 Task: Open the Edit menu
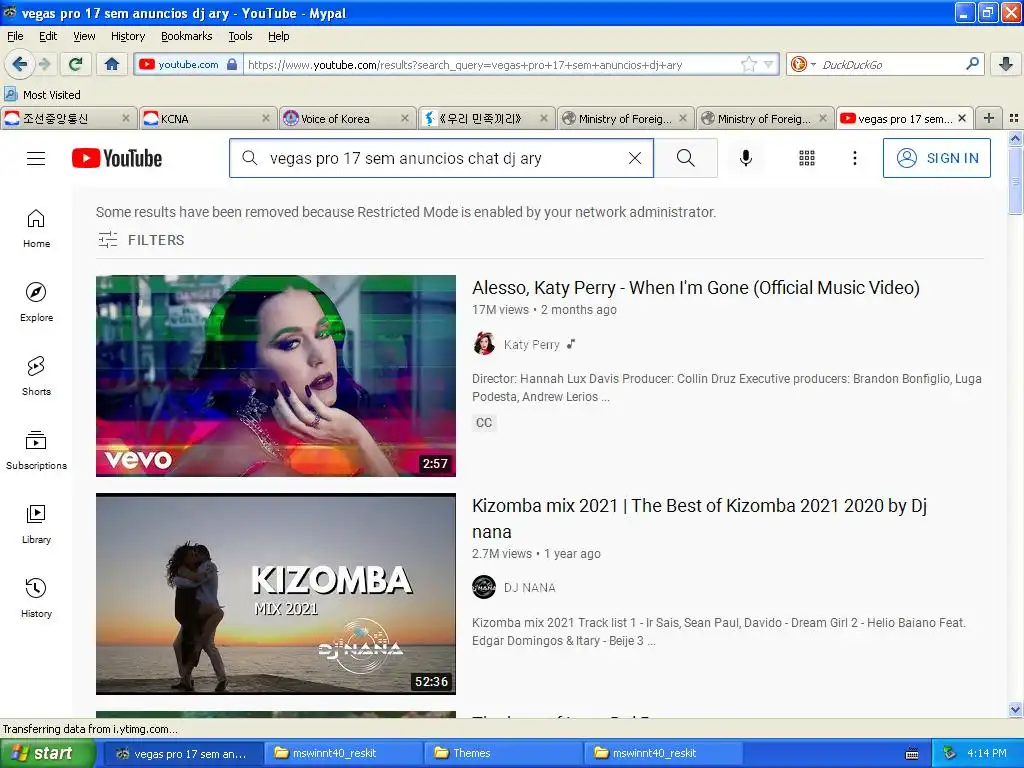coord(48,36)
